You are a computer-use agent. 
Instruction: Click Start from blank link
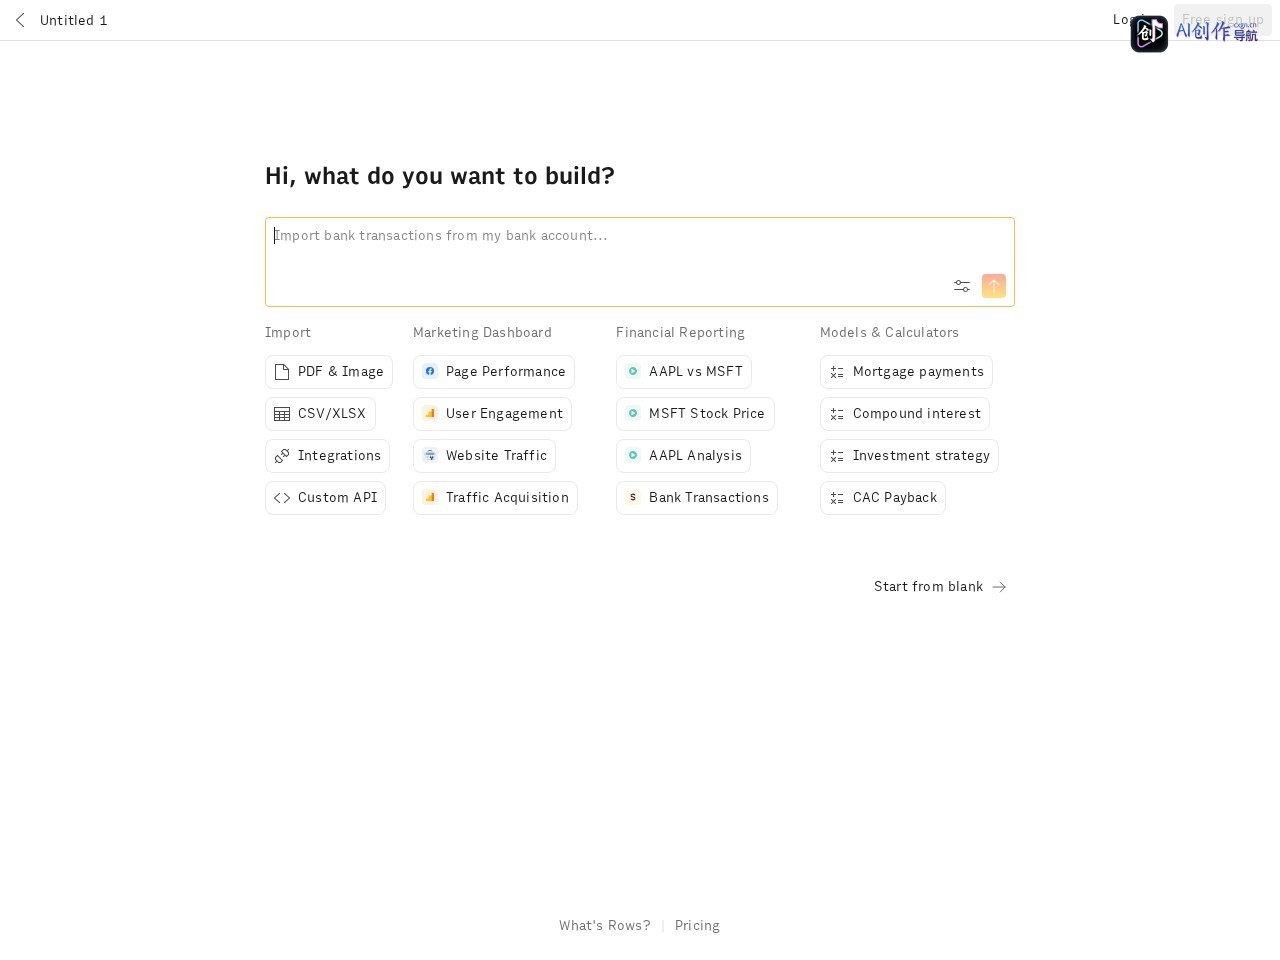940,587
